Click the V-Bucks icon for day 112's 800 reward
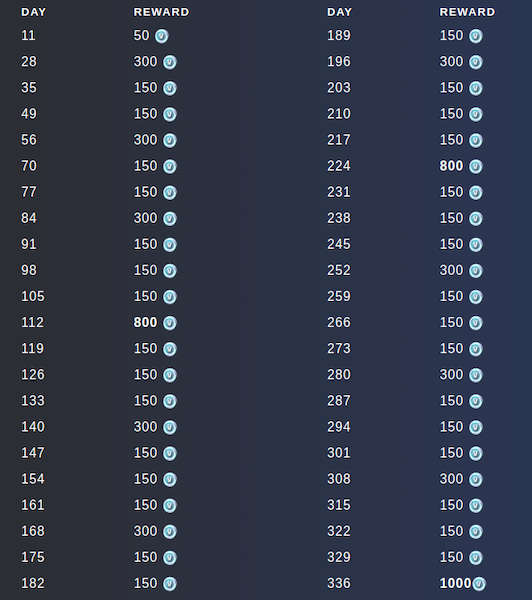532x600 pixels. [x=170, y=323]
